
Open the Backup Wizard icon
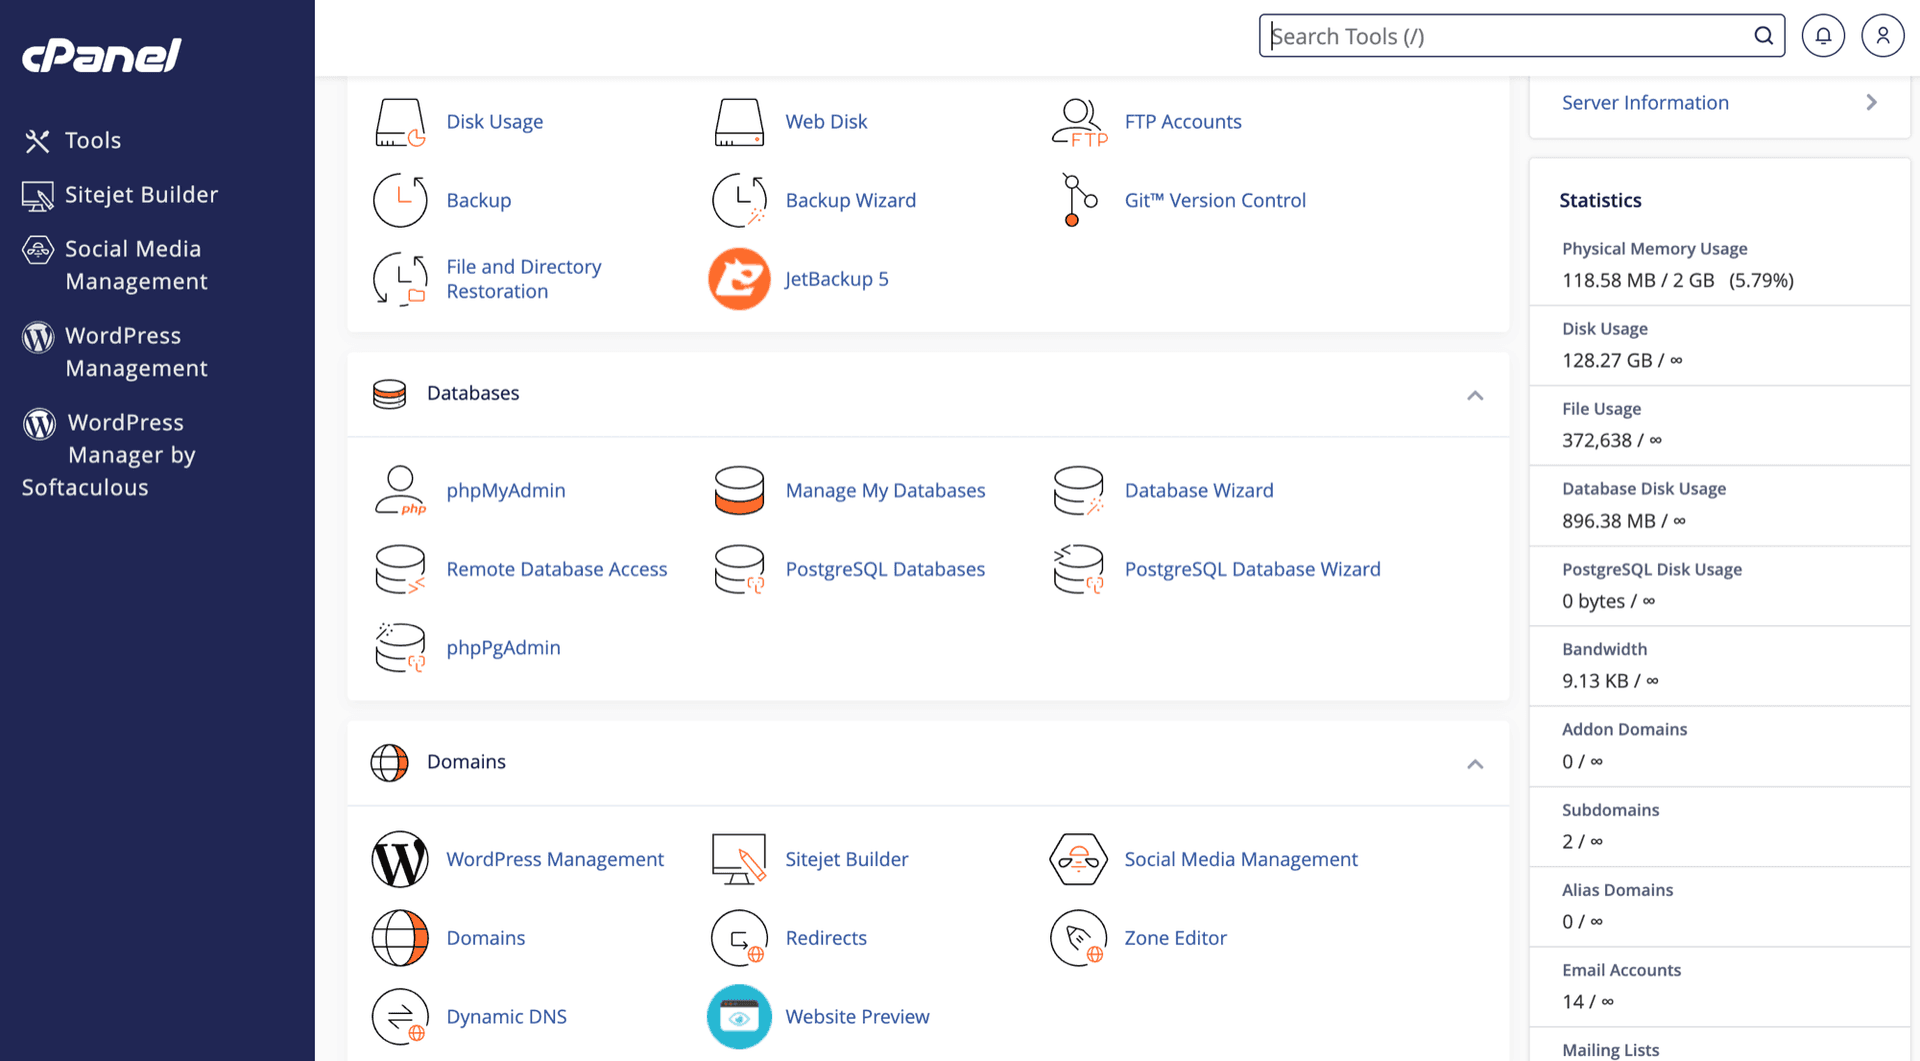[x=739, y=200]
